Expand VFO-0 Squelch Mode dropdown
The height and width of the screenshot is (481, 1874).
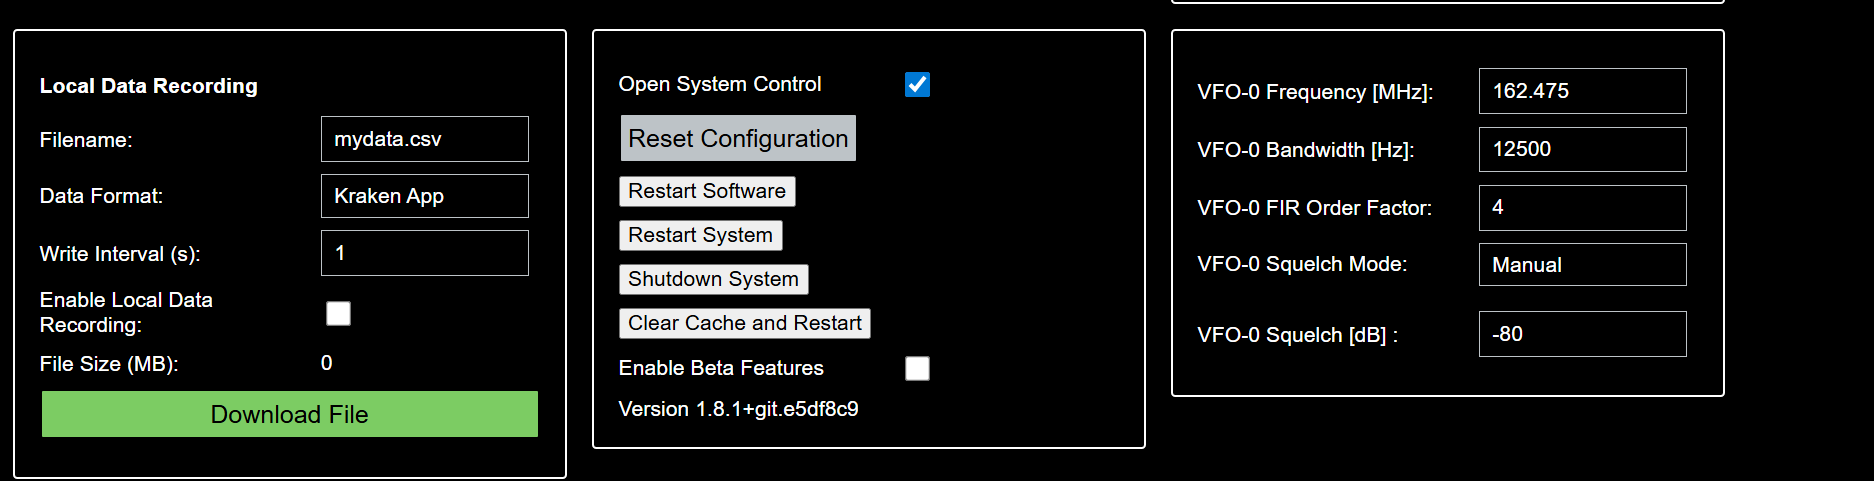[1582, 265]
